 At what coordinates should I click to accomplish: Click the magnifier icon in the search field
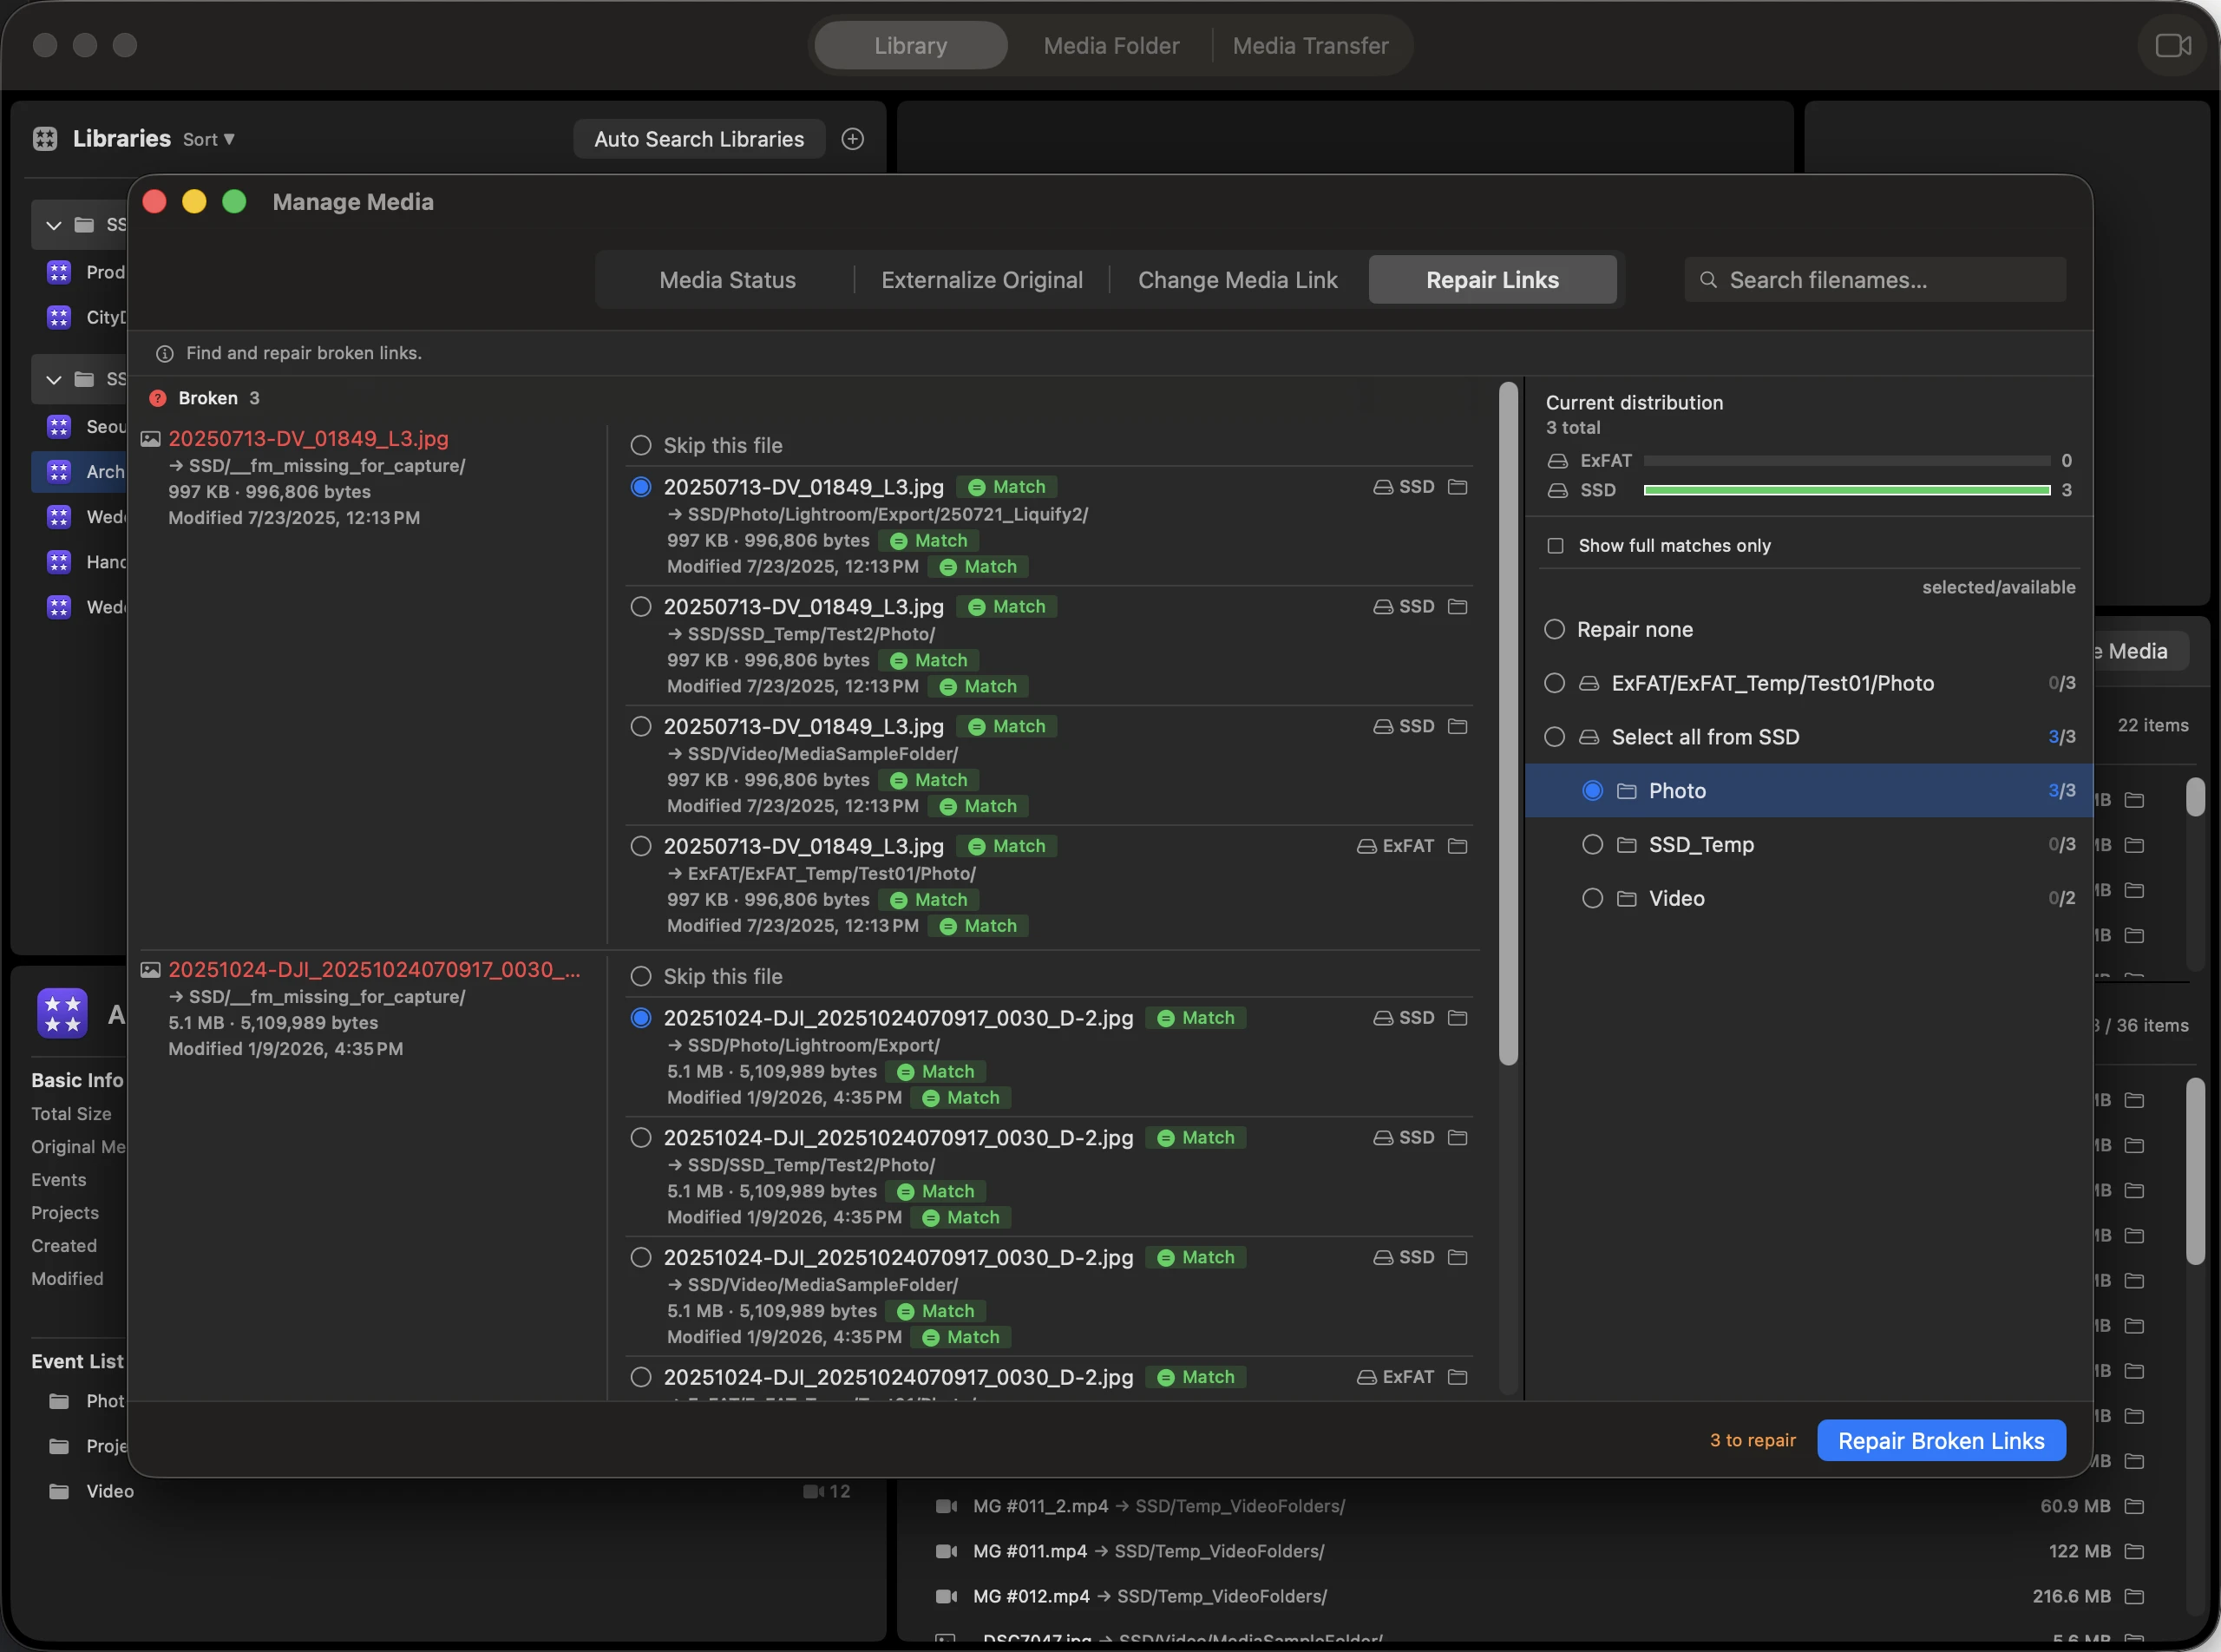1709,280
